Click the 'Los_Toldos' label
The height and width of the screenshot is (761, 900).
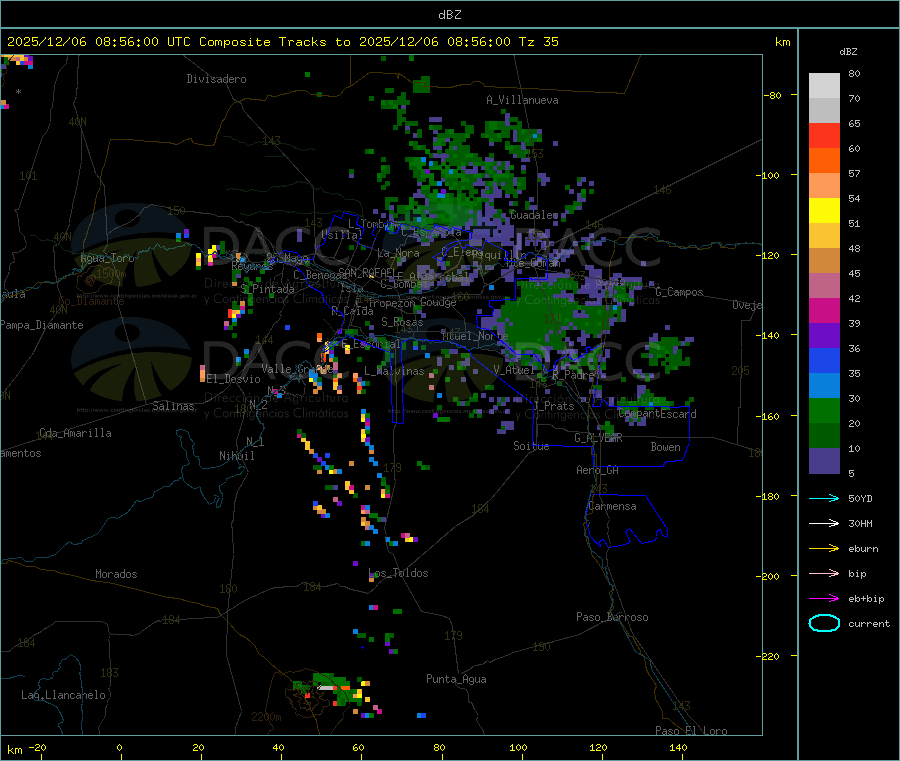[x=398, y=573]
